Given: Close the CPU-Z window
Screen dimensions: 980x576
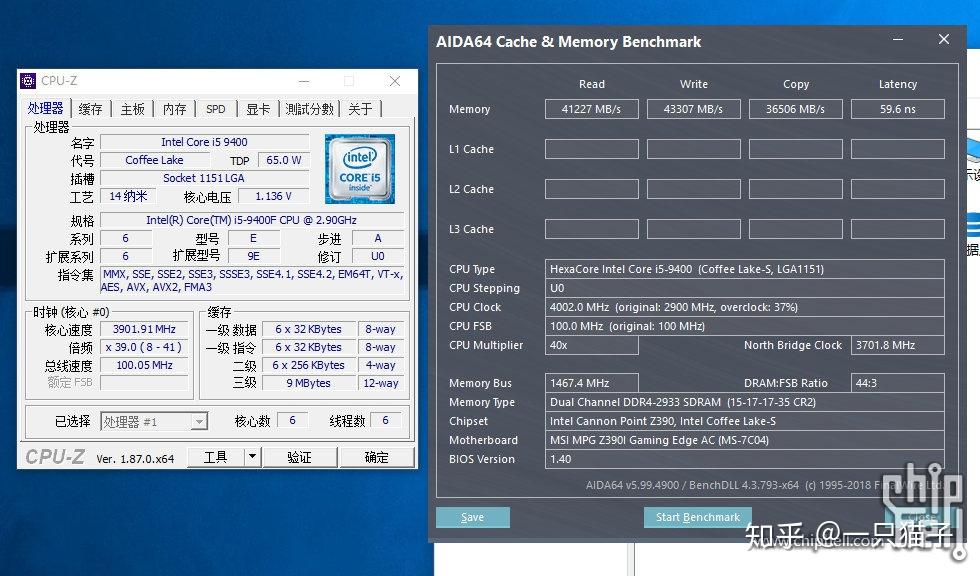Looking at the screenshot, I should 395,81.
